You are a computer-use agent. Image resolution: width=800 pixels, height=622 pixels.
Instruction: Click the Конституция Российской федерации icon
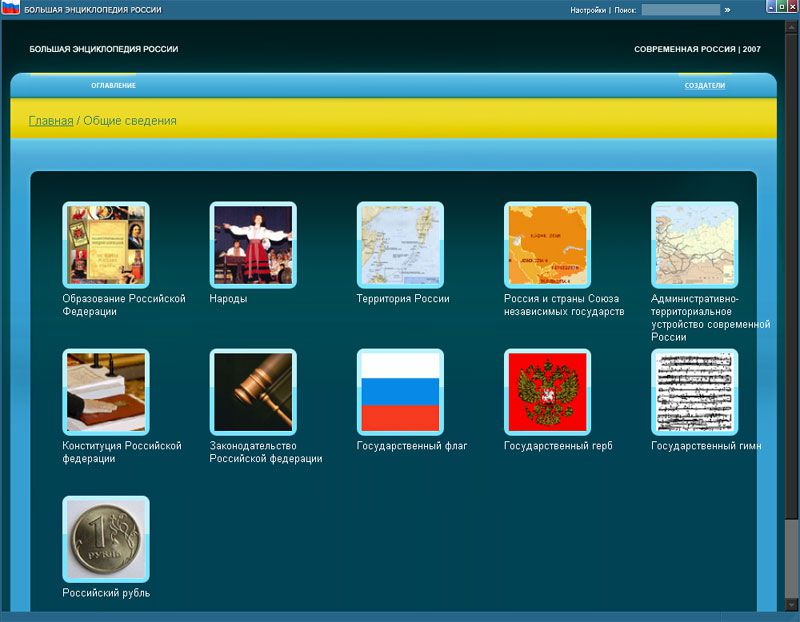click(105, 392)
